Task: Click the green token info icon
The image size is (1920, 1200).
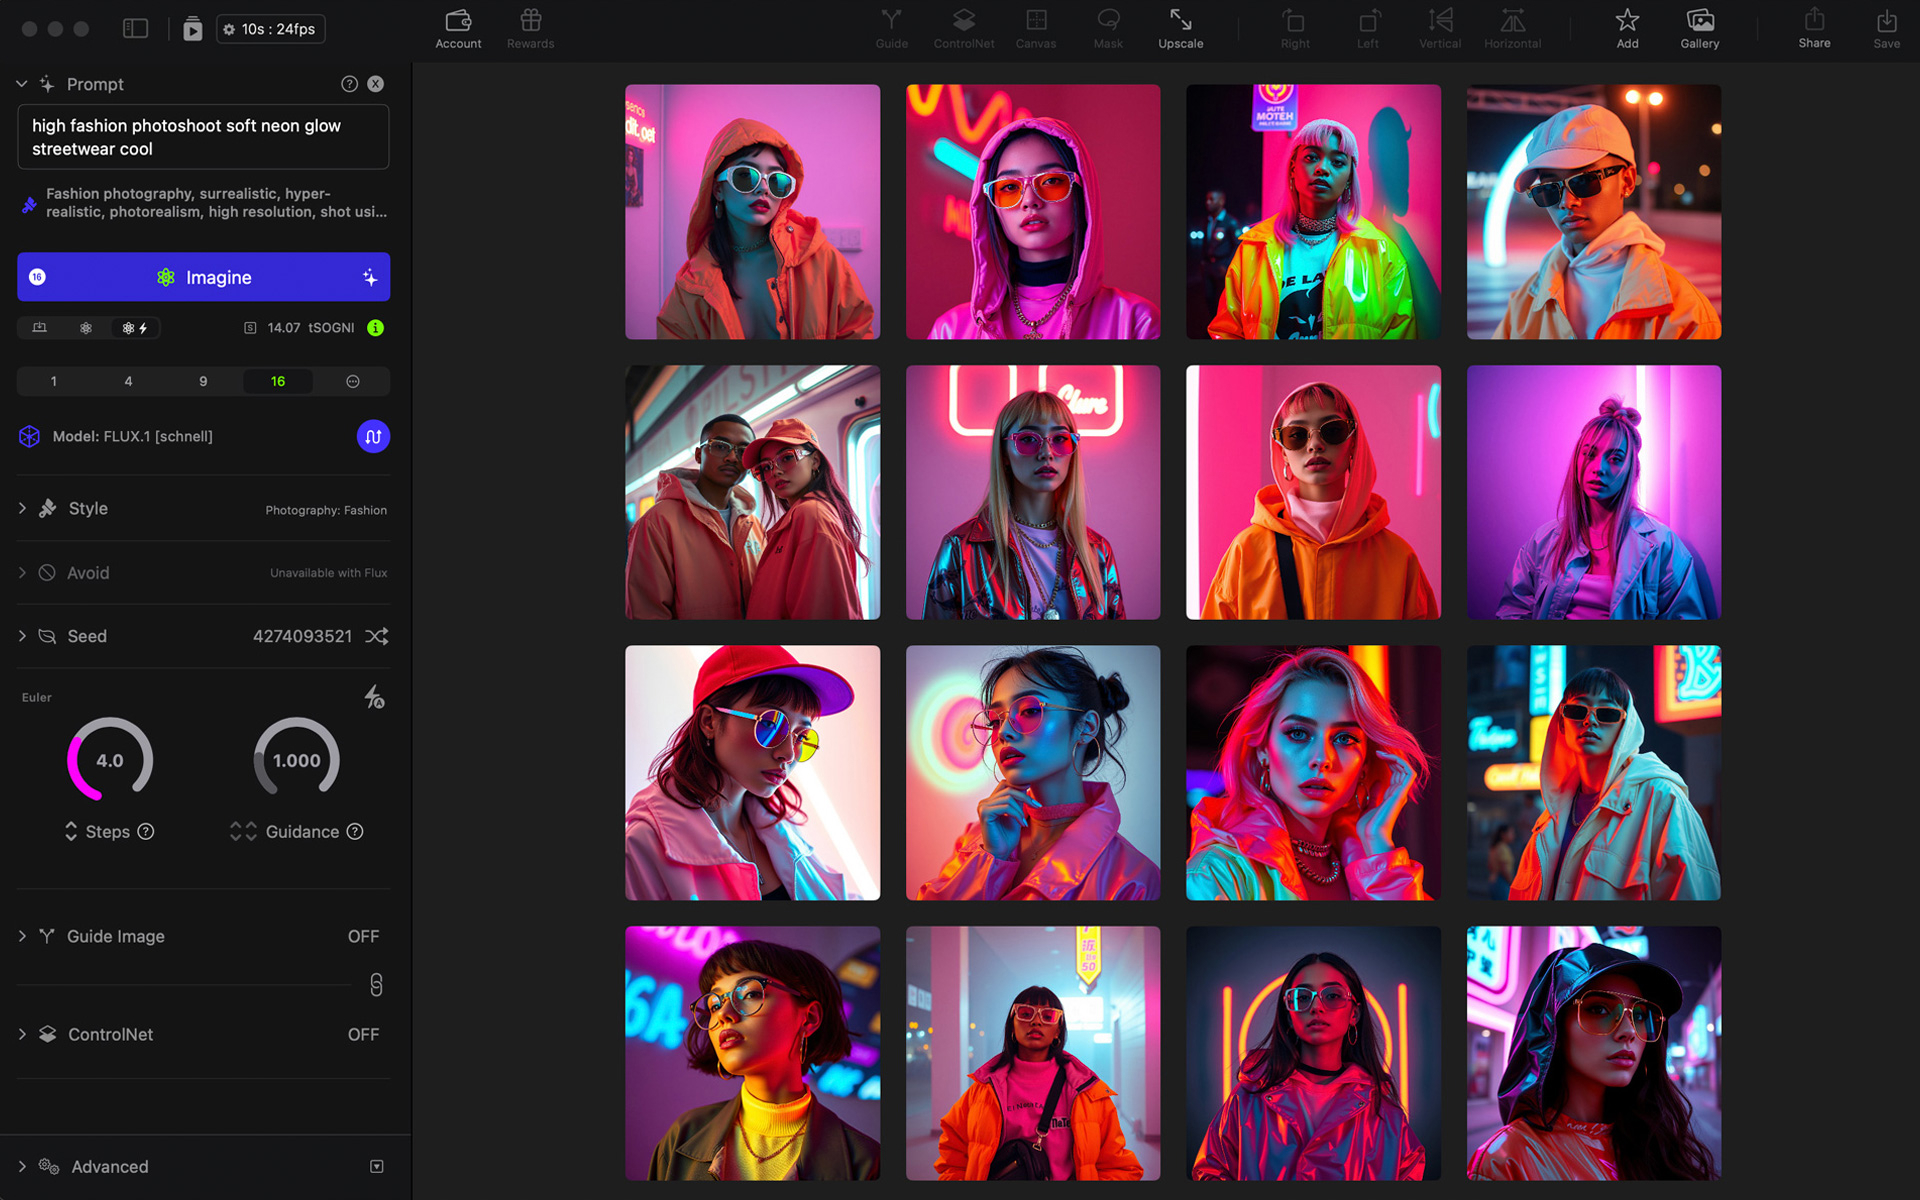Action: [x=376, y=328]
